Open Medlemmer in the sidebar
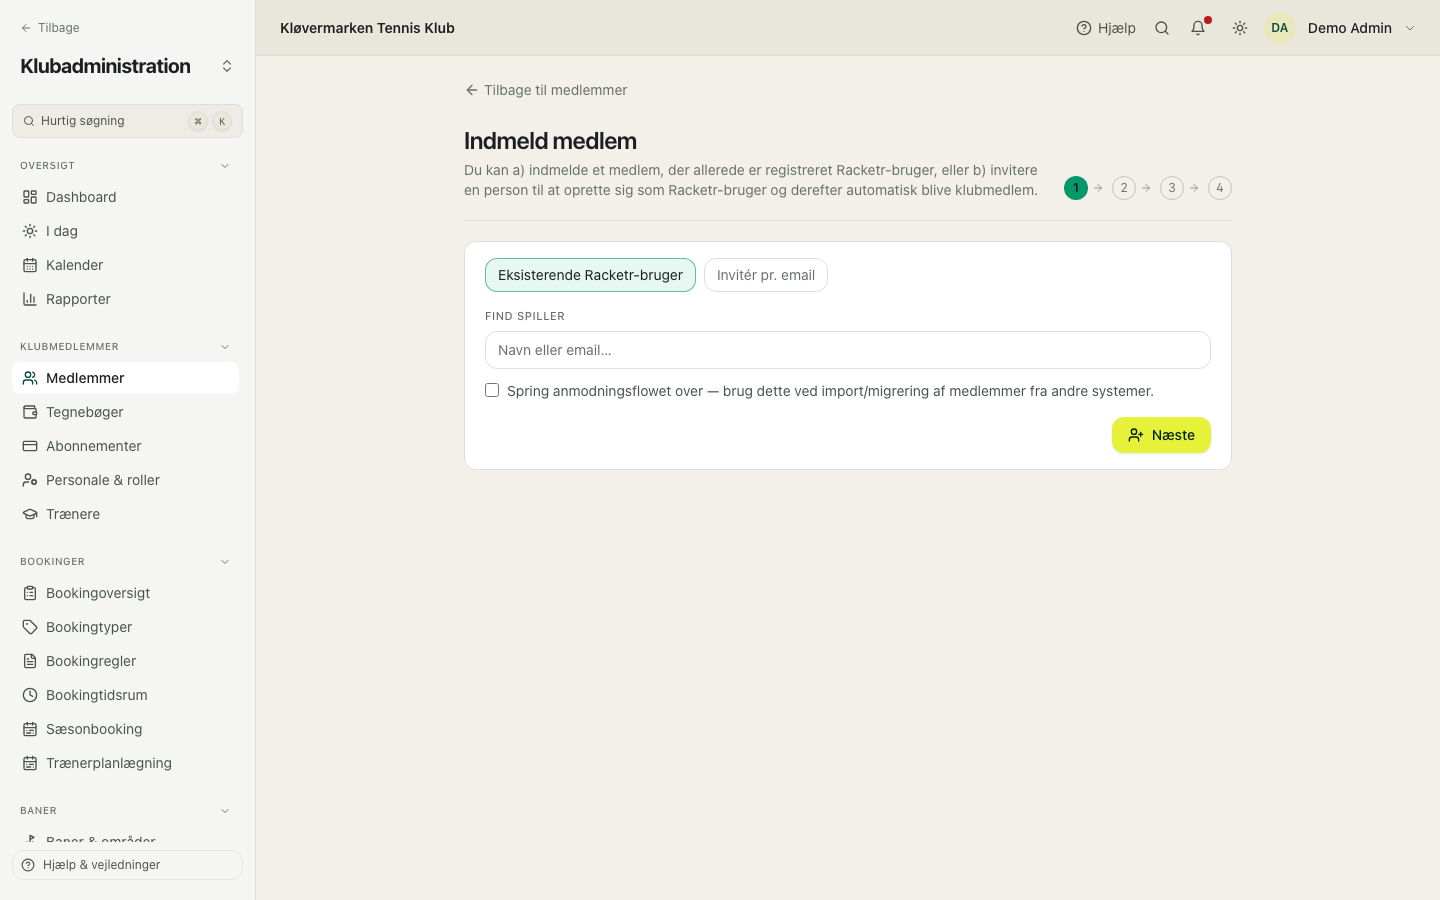Viewport: 1440px width, 900px height. 125,378
